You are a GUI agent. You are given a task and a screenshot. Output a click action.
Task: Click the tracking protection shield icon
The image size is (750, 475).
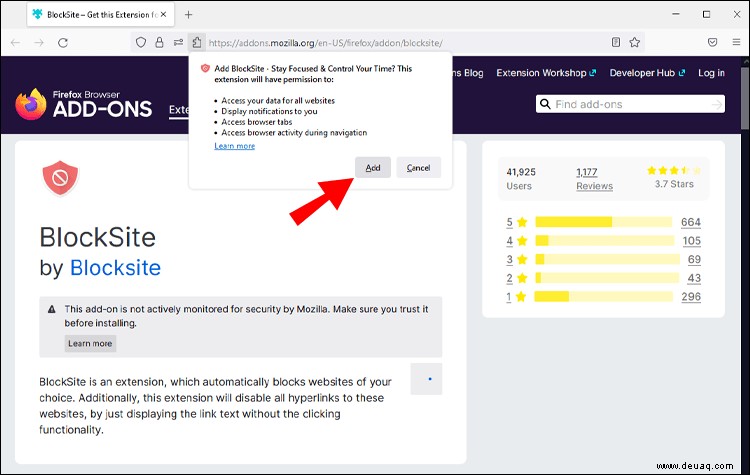pyautogui.click(x=141, y=43)
